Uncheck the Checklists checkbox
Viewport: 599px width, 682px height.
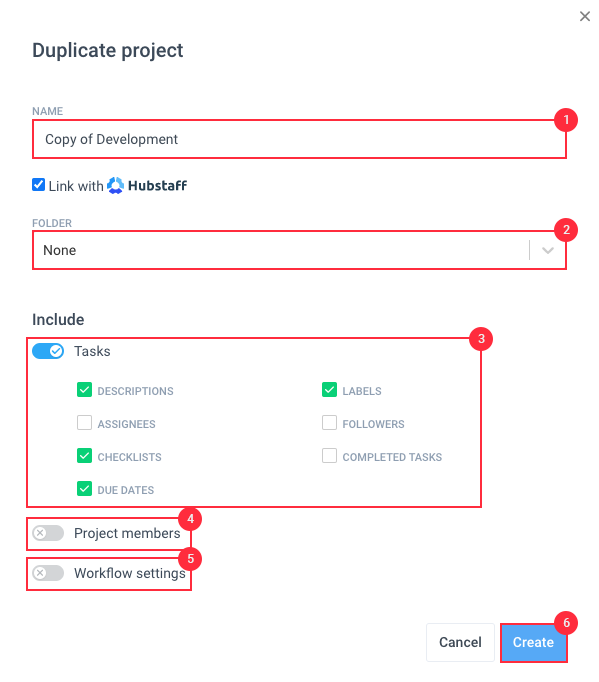coord(84,456)
